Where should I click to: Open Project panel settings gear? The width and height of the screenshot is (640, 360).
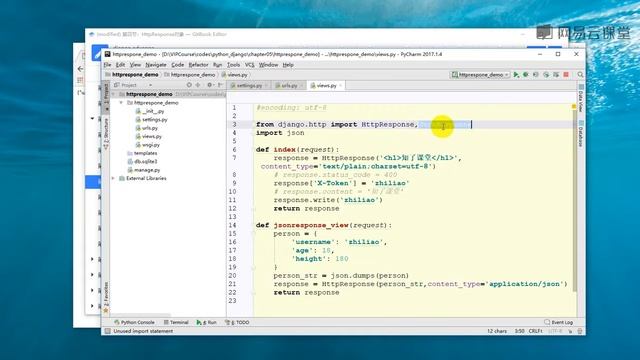coord(209,85)
